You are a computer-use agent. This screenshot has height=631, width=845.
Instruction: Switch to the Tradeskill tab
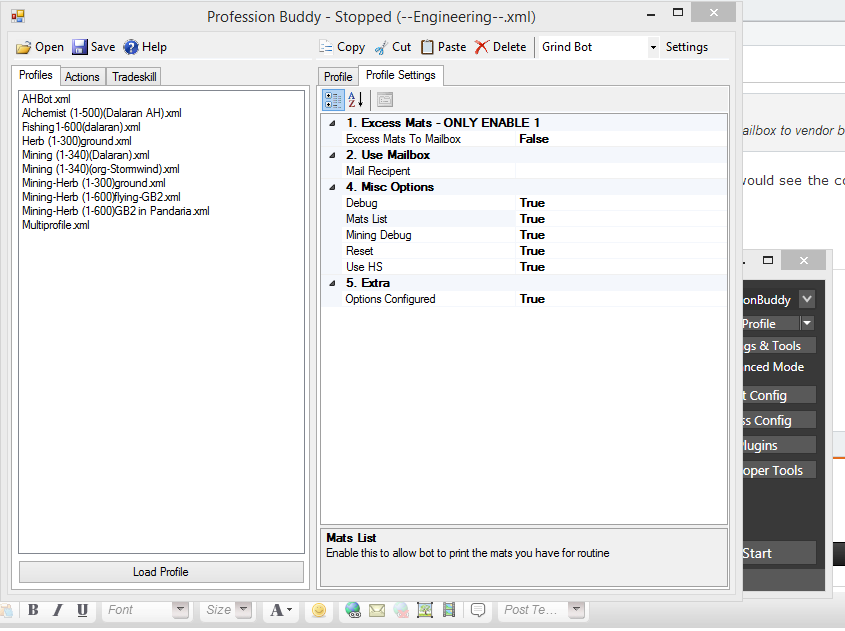pyautogui.click(x=134, y=77)
